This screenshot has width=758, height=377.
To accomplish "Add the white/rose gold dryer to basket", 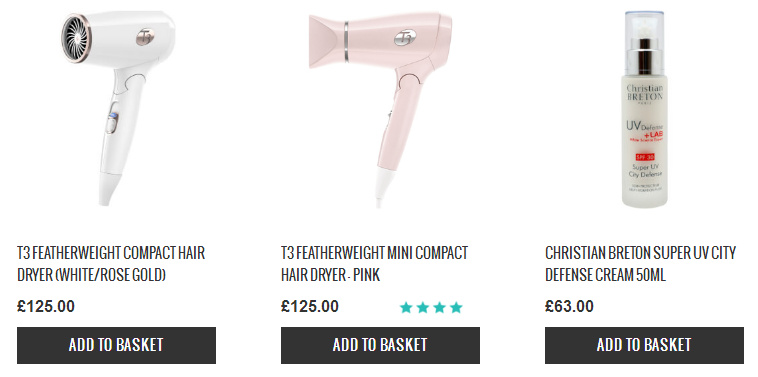I will (117, 345).
